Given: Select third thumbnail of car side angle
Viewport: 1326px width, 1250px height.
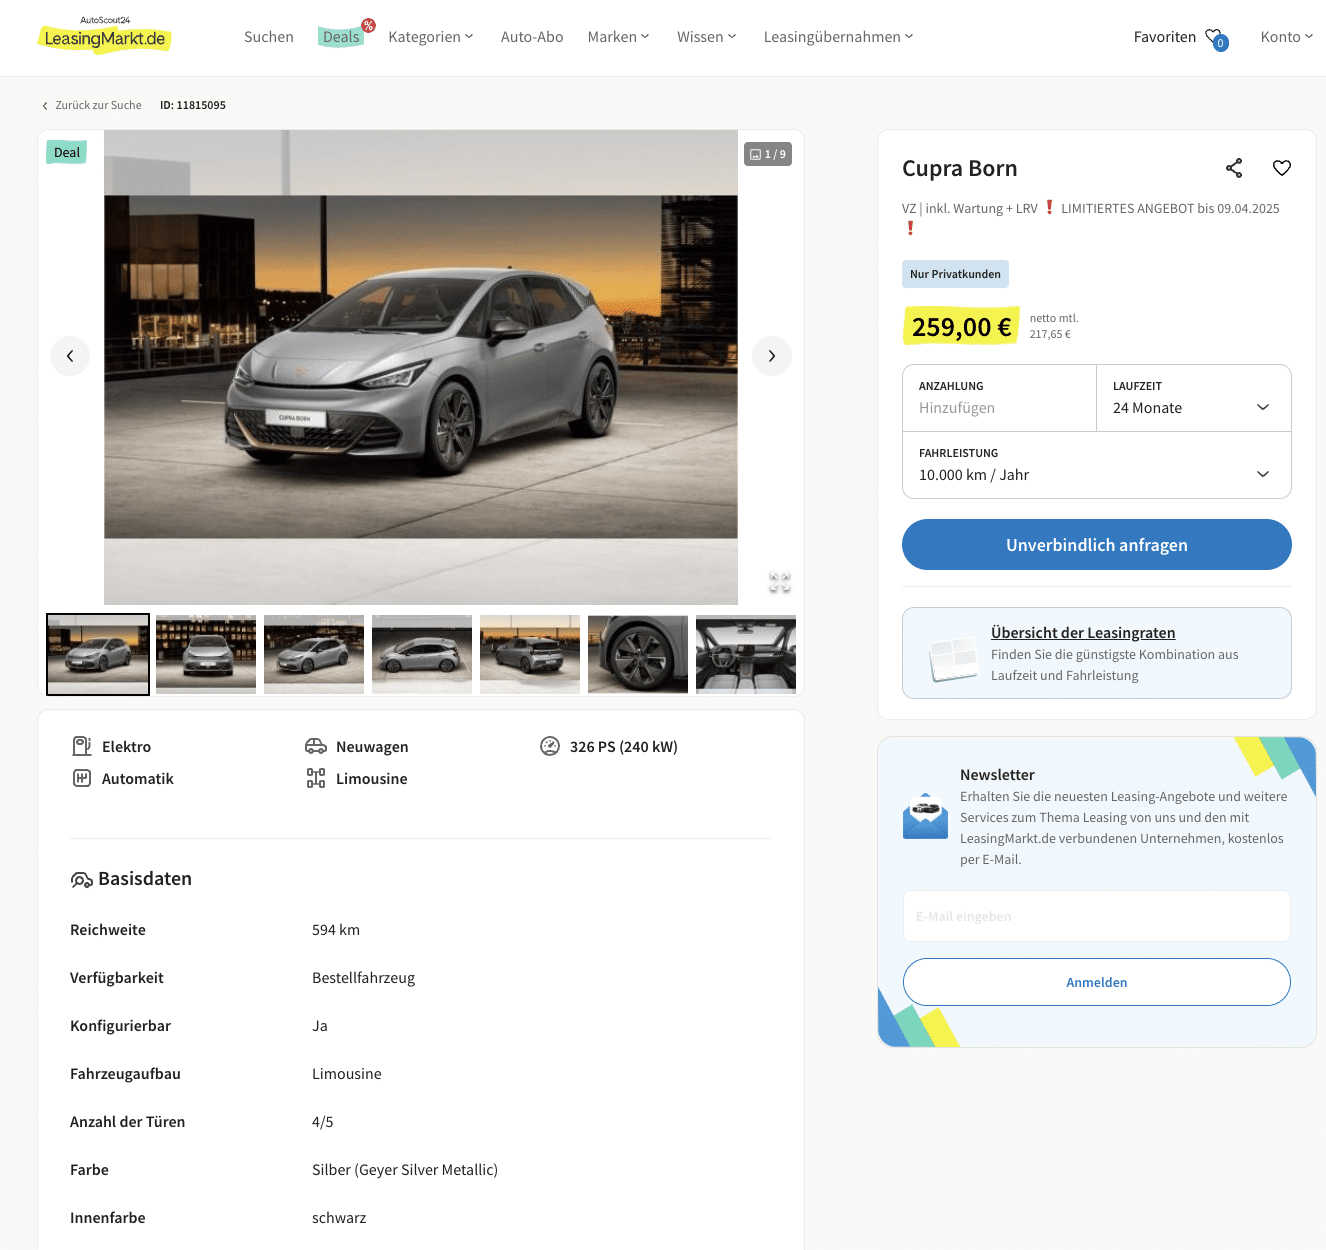Looking at the screenshot, I should 314,654.
